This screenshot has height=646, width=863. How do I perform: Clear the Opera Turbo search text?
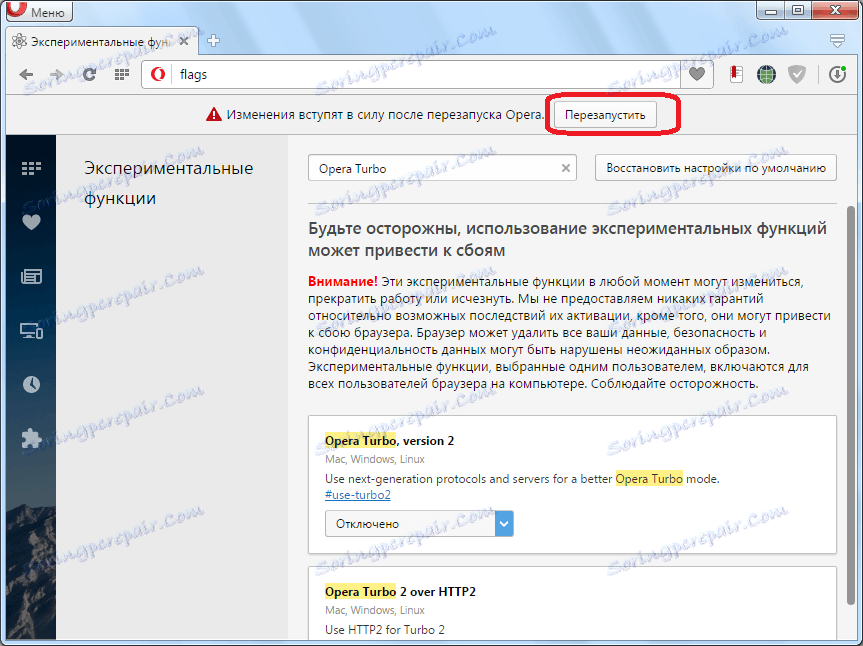[x=565, y=168]
